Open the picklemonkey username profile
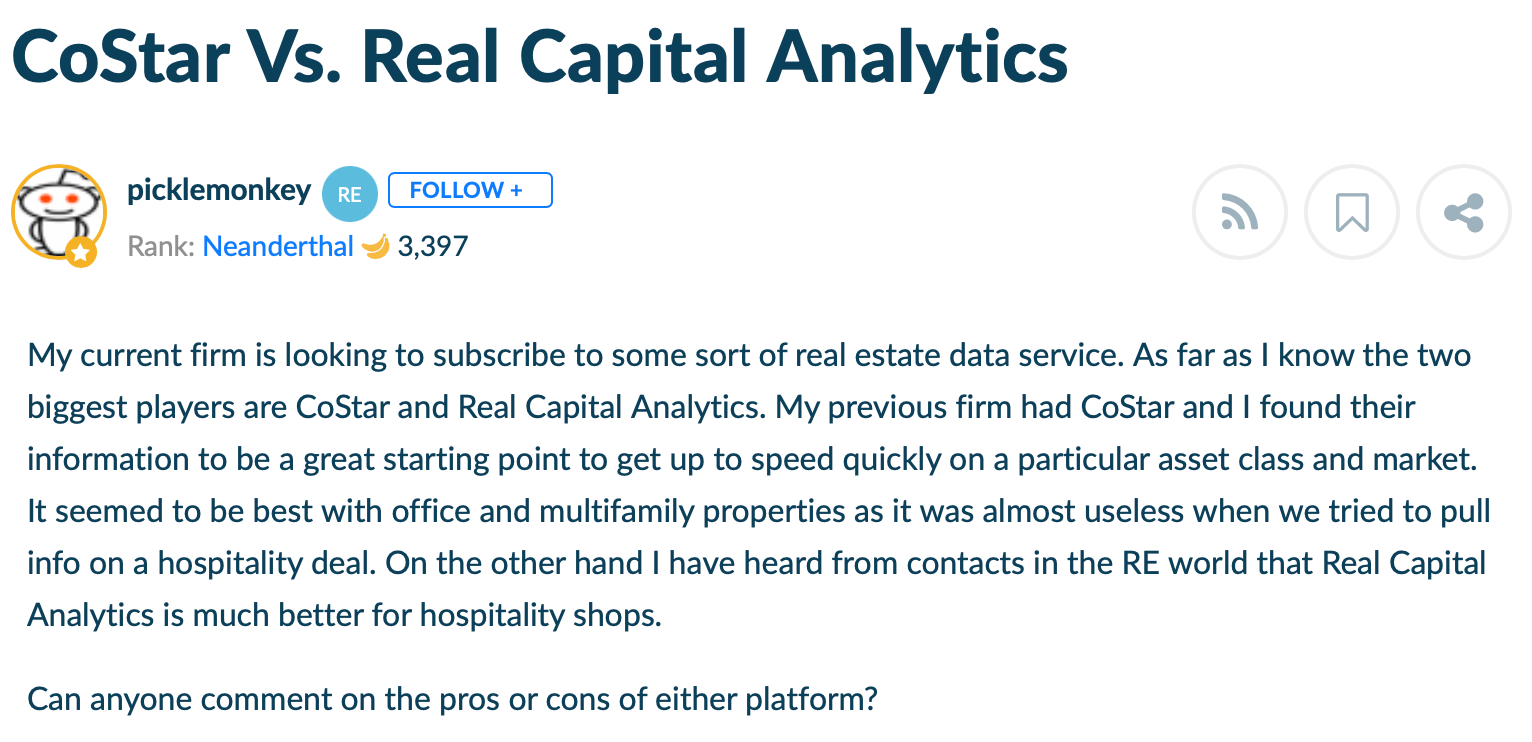 [219, 190]
